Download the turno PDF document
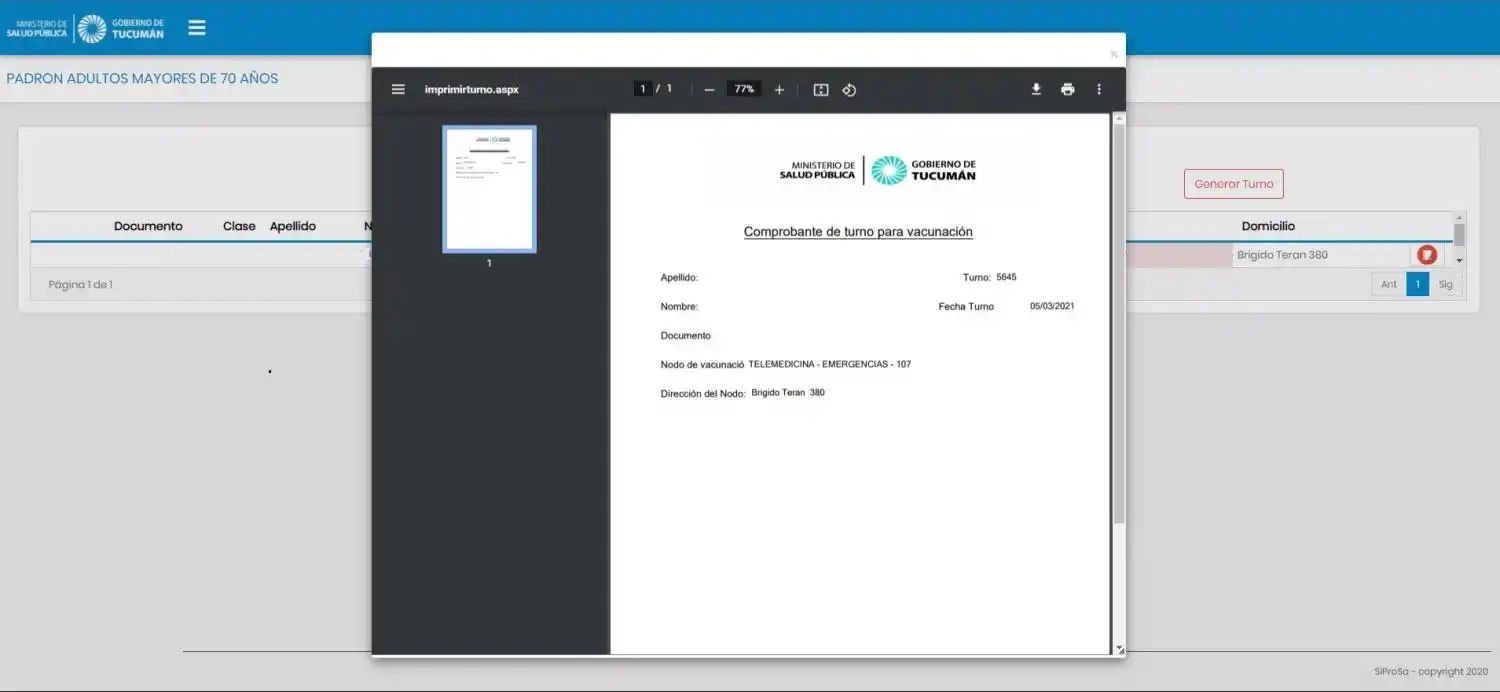The image size is (1500, 692). 1035,89
